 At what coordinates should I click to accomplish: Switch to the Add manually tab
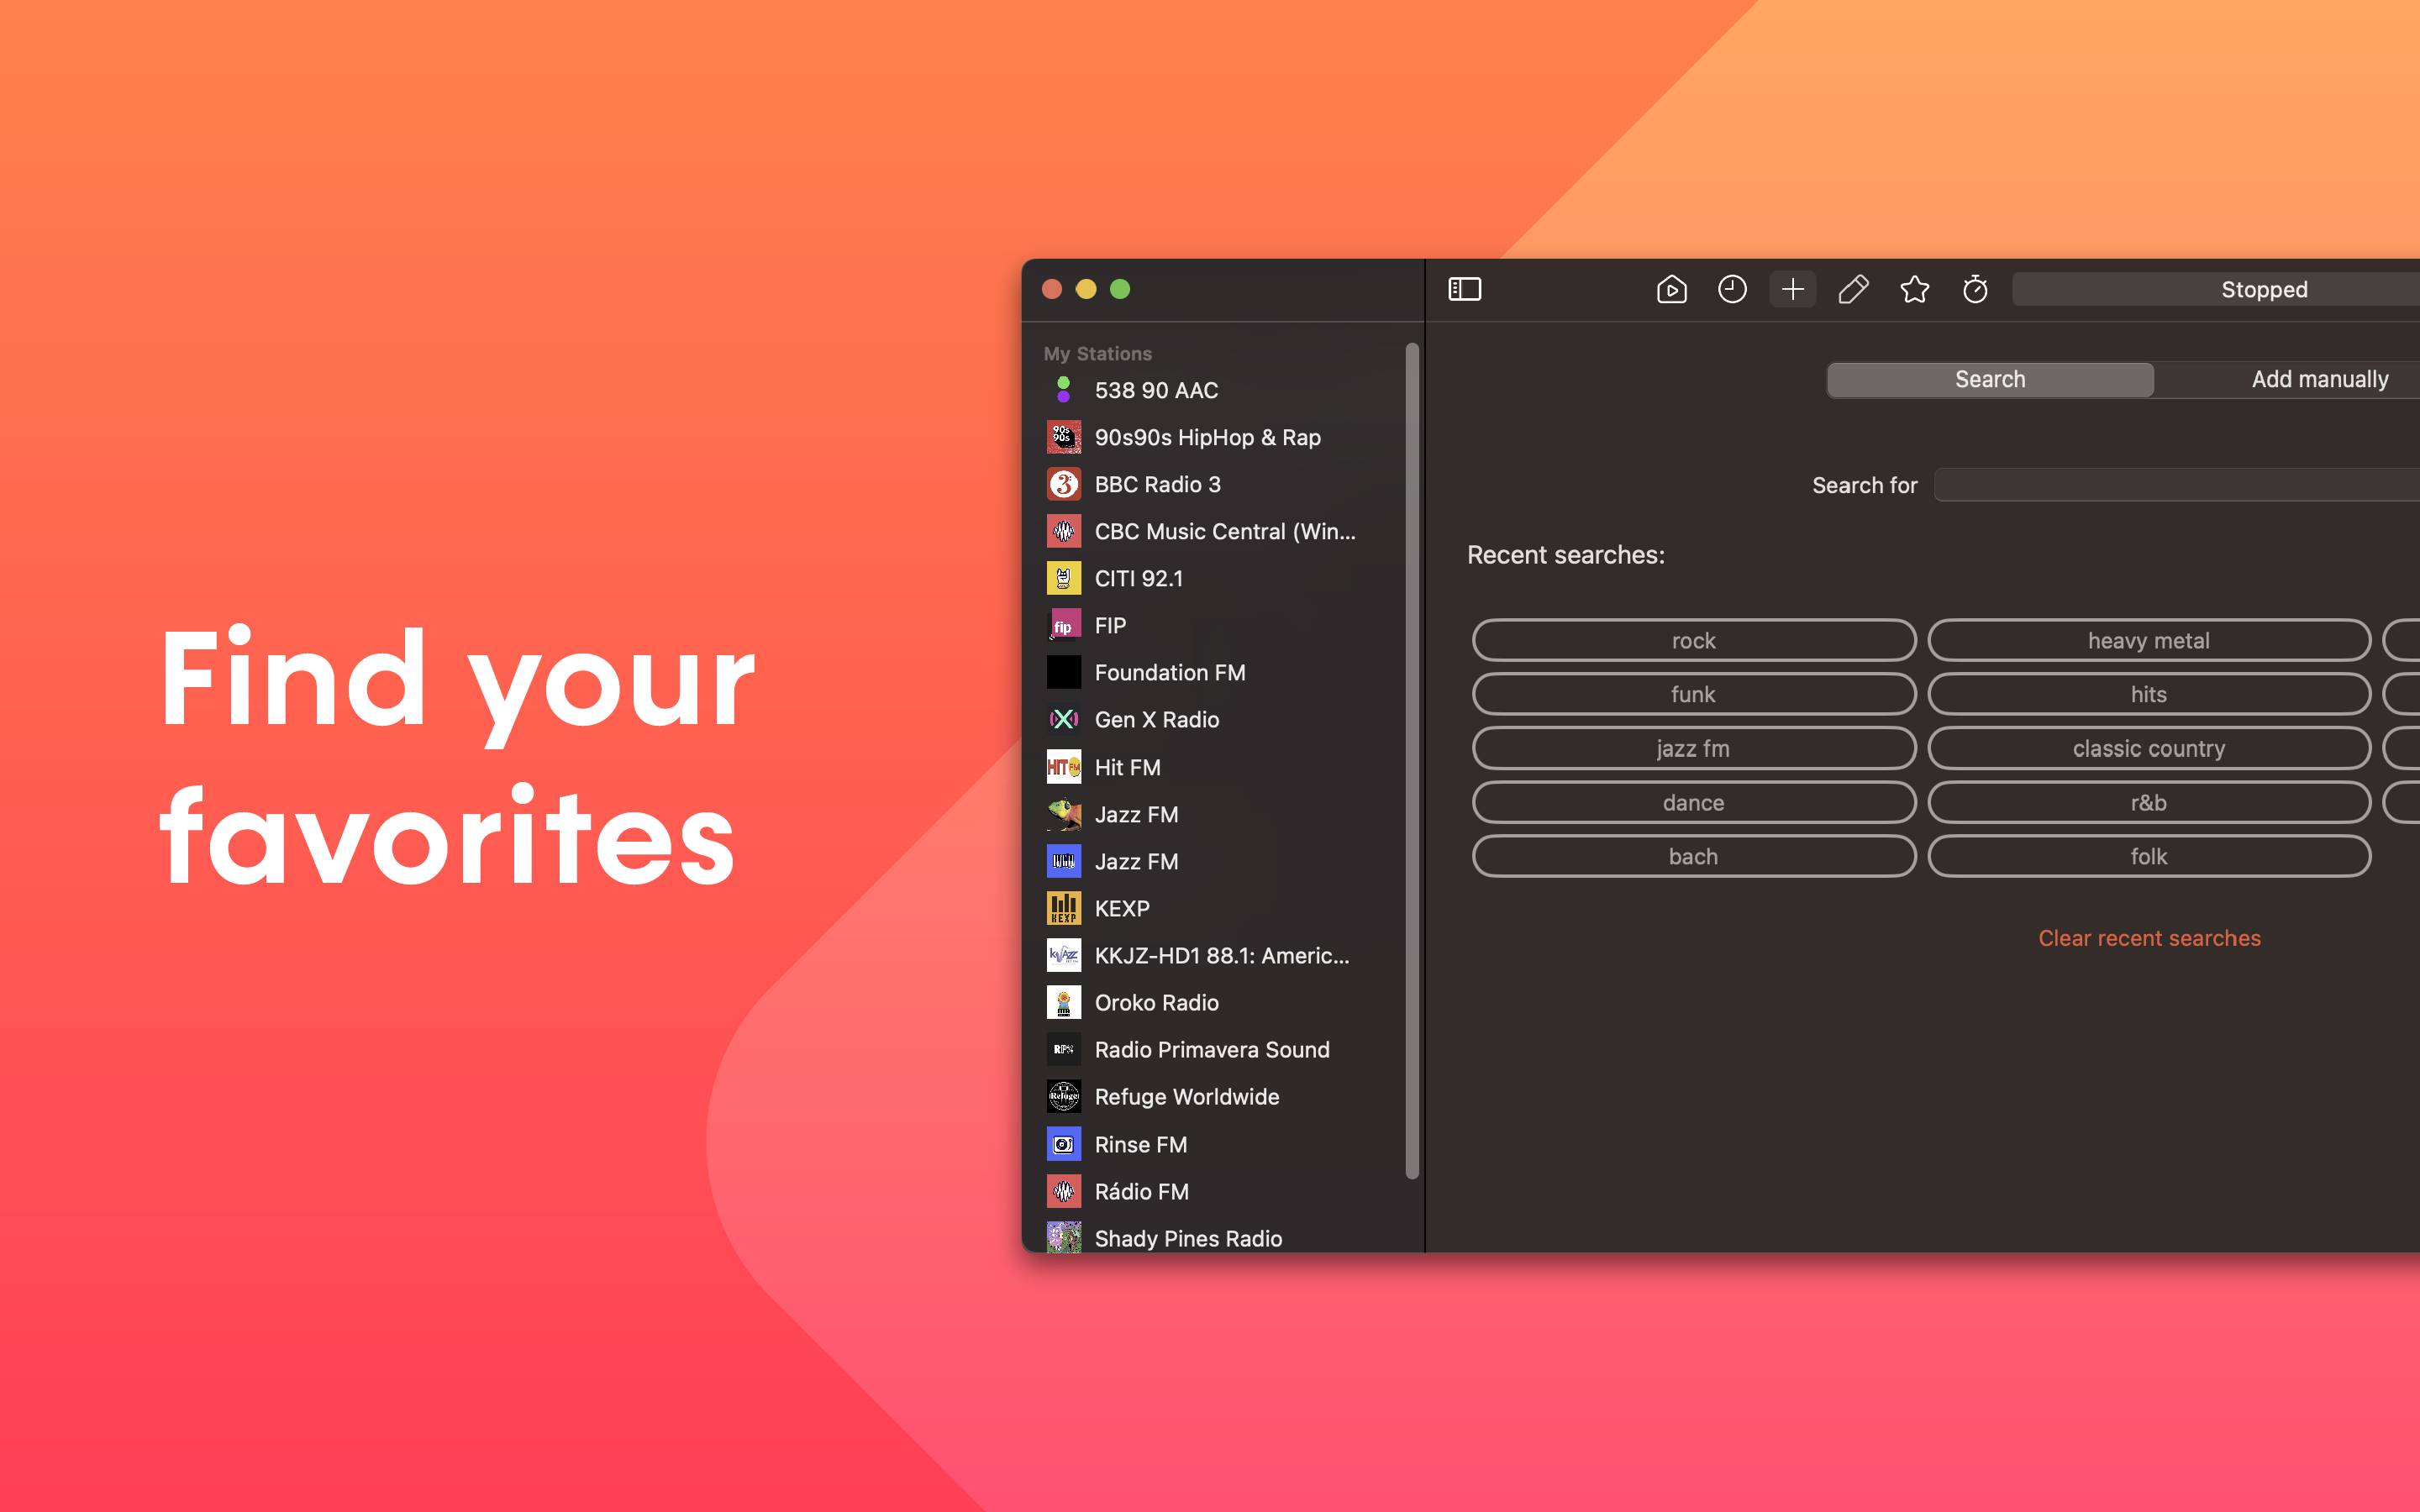point(2319,379)
